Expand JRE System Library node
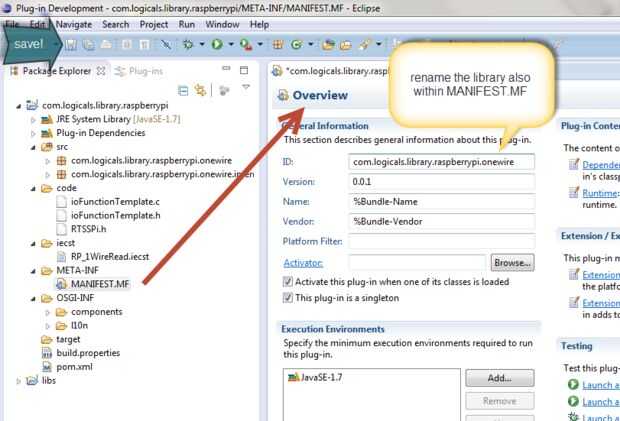Viewport: 620px width, 421px height. pos(33,120)
